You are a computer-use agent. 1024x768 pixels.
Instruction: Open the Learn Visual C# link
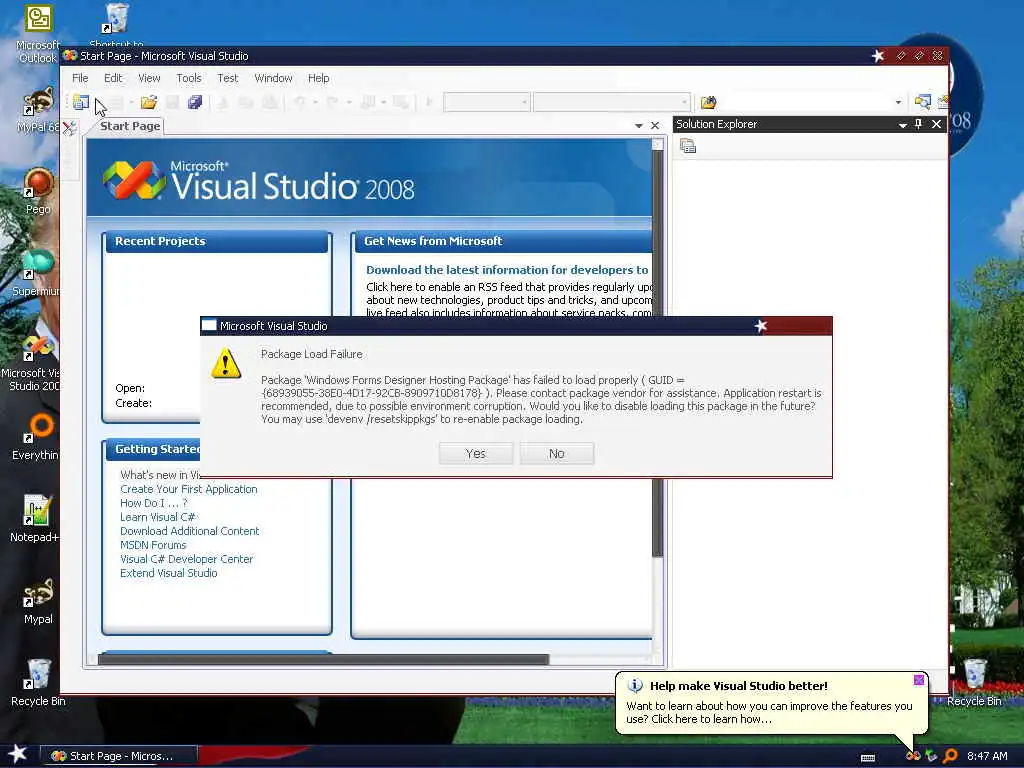pyautogui.click(x=157, y=517)
